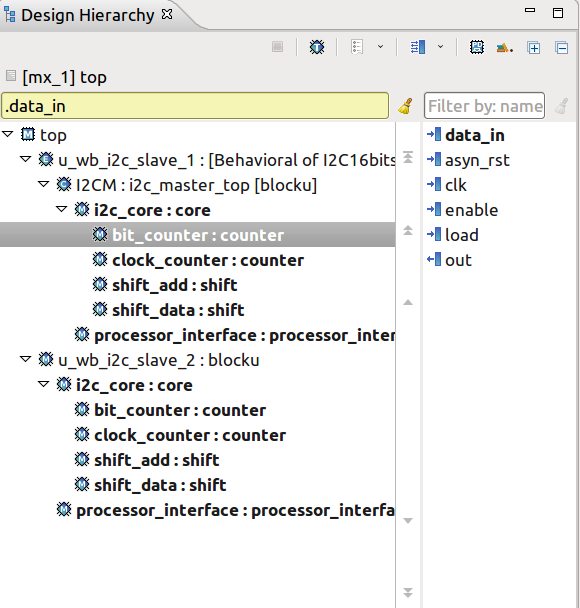
Task: Collapse i2c_core under u_wb_i2c_slave_2
Action: click(x=43, y=384)
